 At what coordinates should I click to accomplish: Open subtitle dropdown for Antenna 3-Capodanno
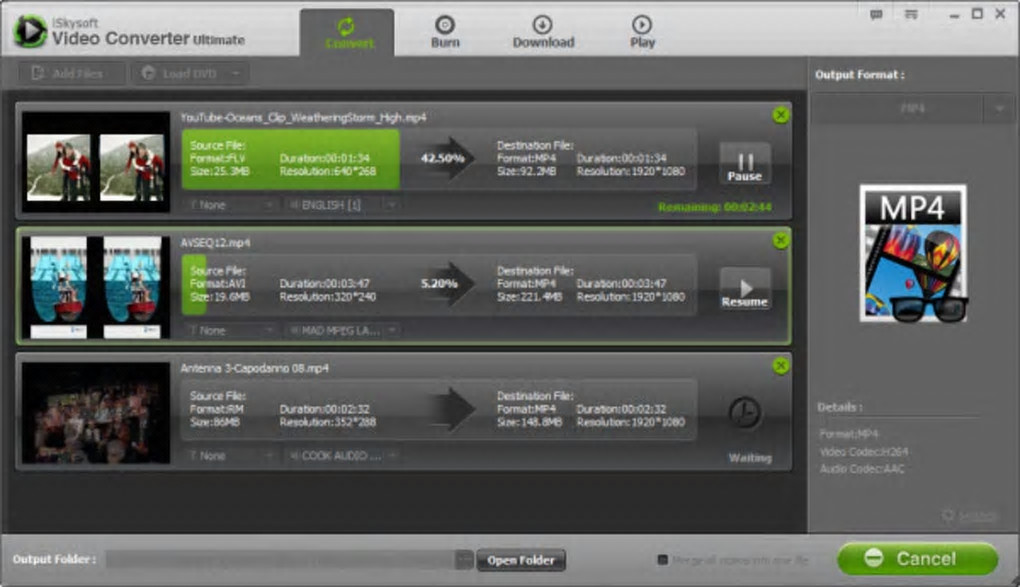(230, 456)
